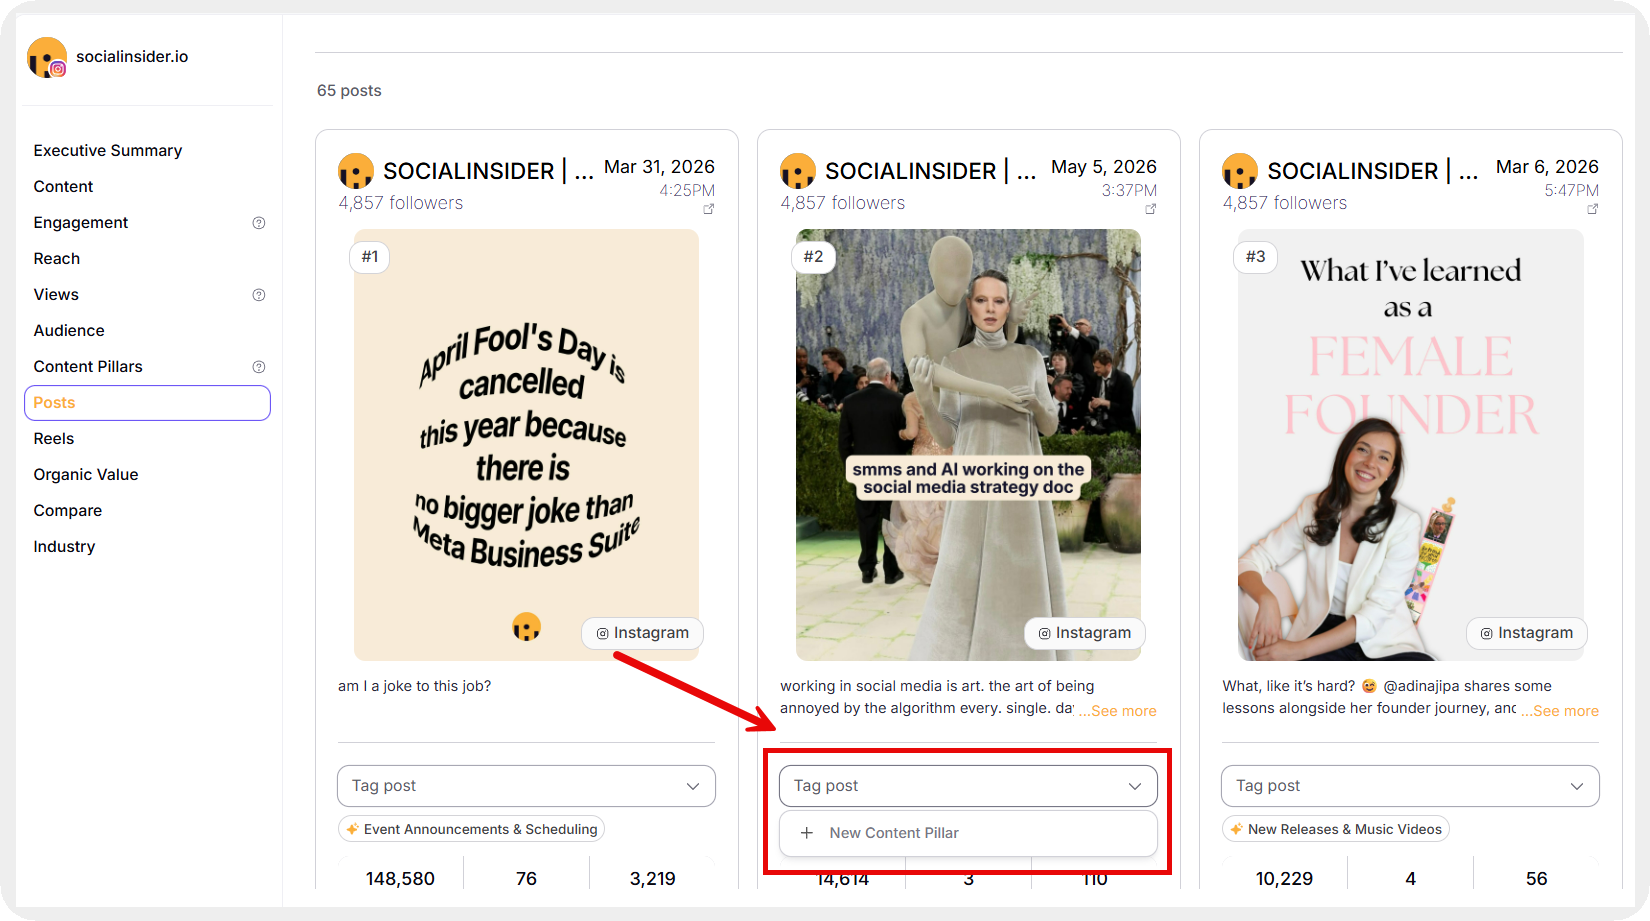Open the help icon next to Engagement
The width and height of the screenshot is (1650, 921).
point(259,223)
